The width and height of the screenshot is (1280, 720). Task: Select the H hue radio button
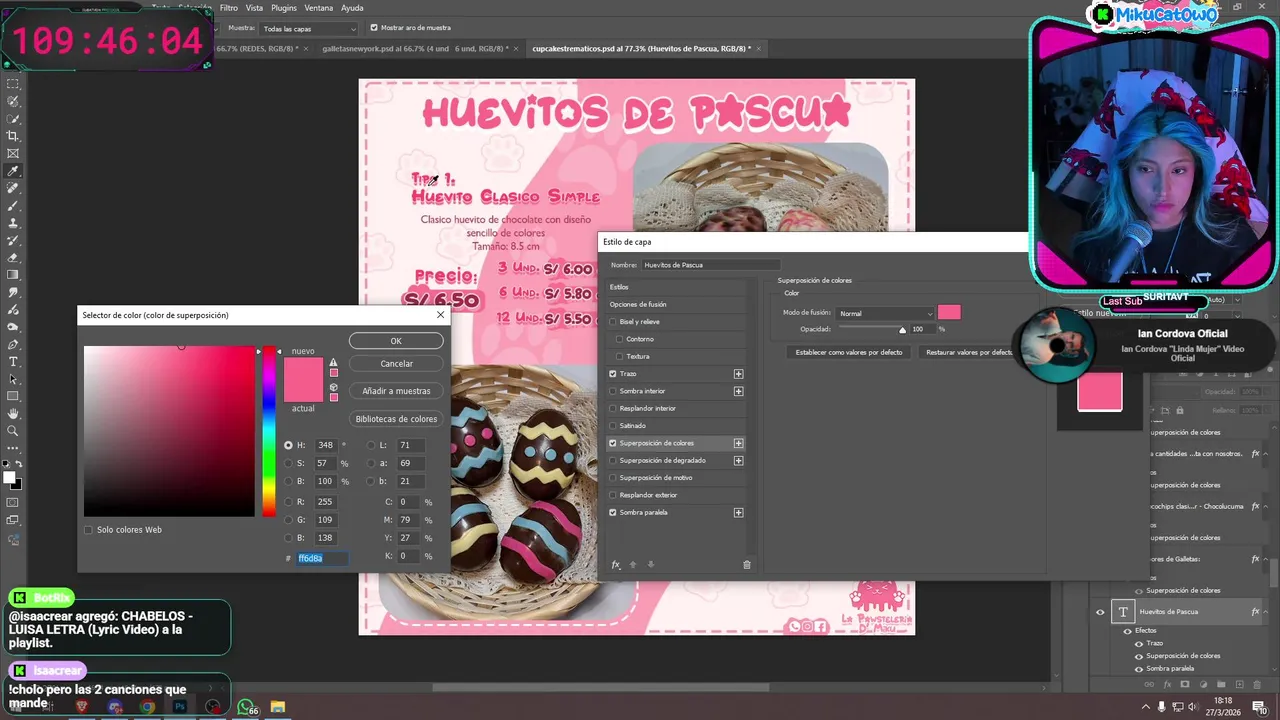point(288,445)
